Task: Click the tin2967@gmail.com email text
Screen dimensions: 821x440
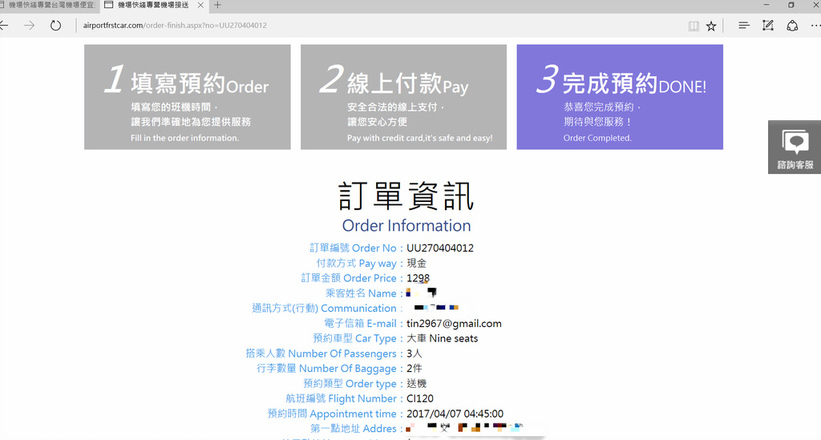Action: click(454, 323)
